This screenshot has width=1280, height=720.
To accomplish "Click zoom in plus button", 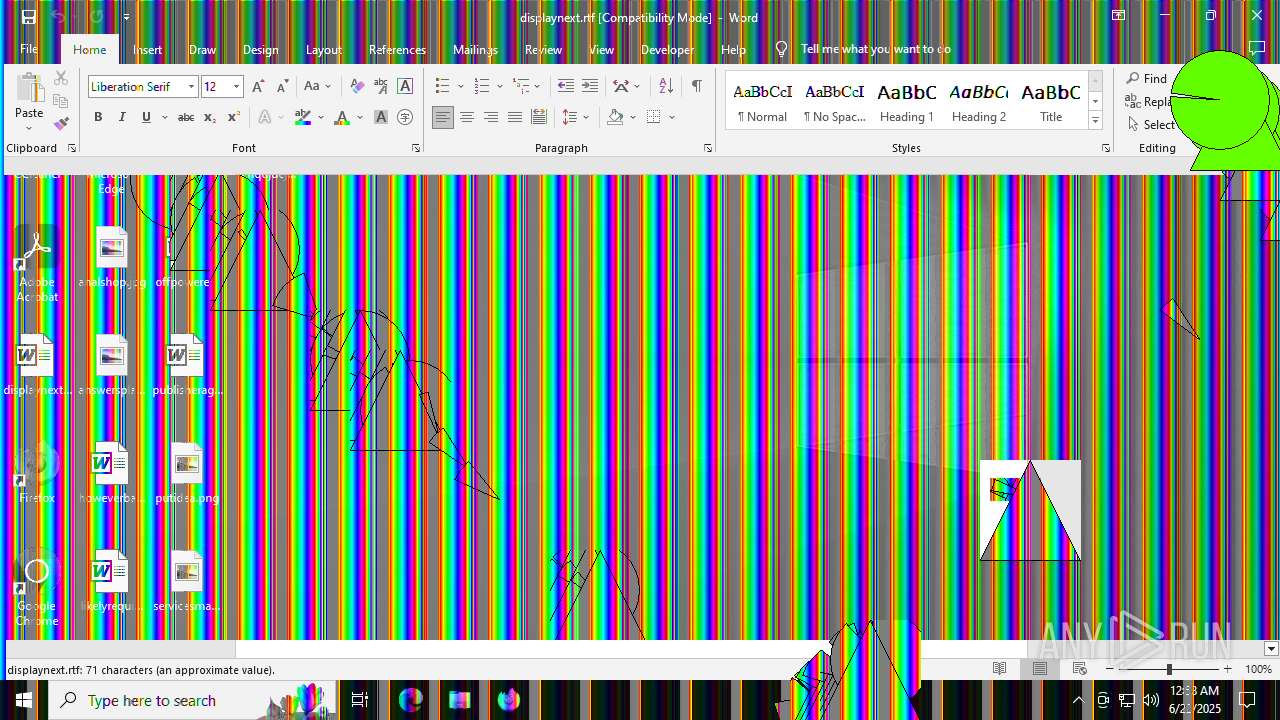I will point(1227,669).
